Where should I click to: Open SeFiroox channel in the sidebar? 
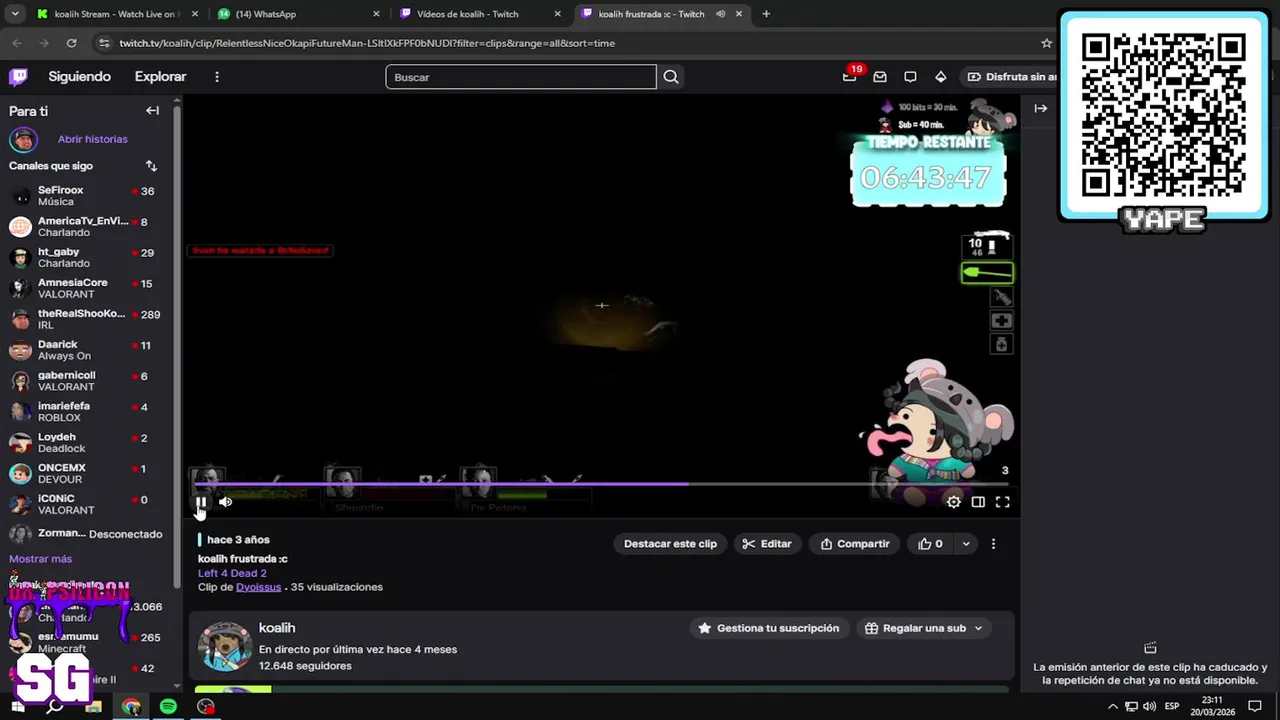[88, 196]
